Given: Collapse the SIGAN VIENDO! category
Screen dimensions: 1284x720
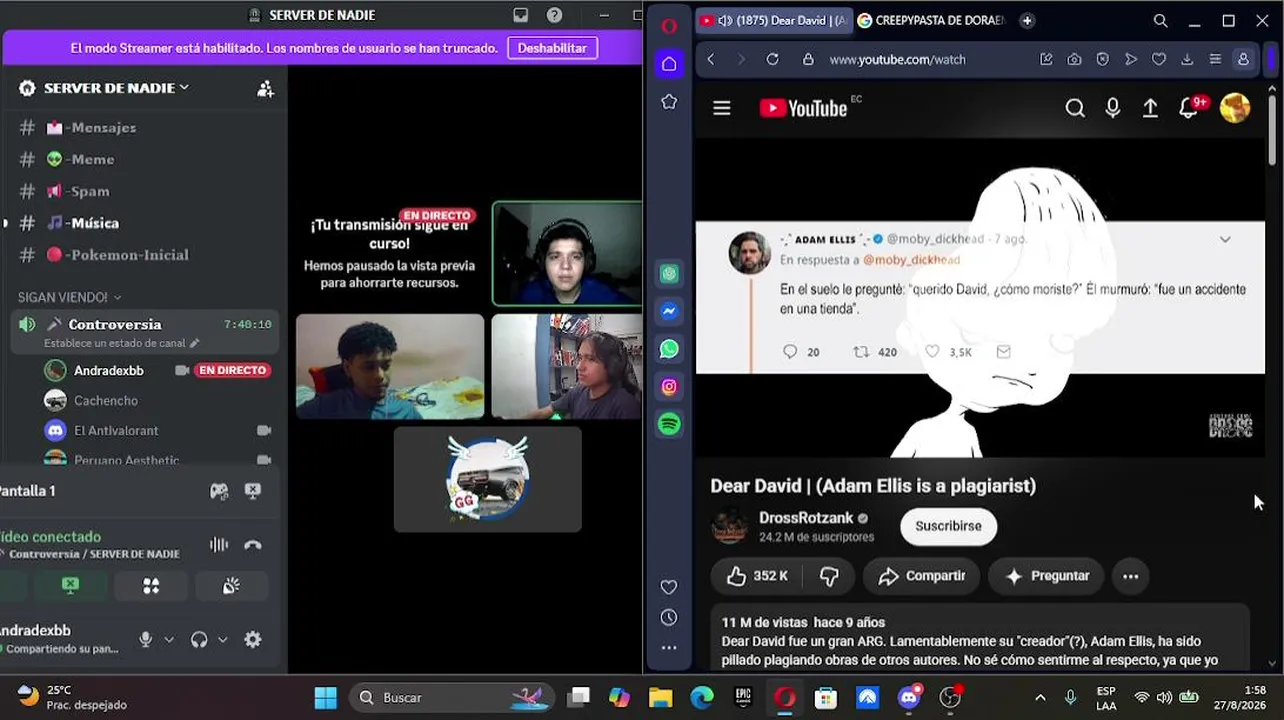Looking at the screenshot, I should coord(69,297).
